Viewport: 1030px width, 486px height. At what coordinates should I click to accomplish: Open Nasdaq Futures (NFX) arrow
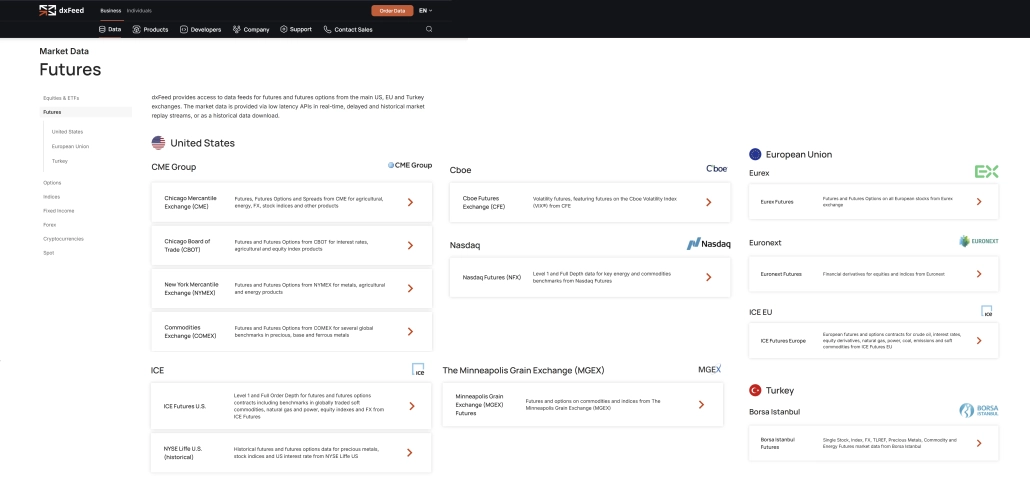709,277
